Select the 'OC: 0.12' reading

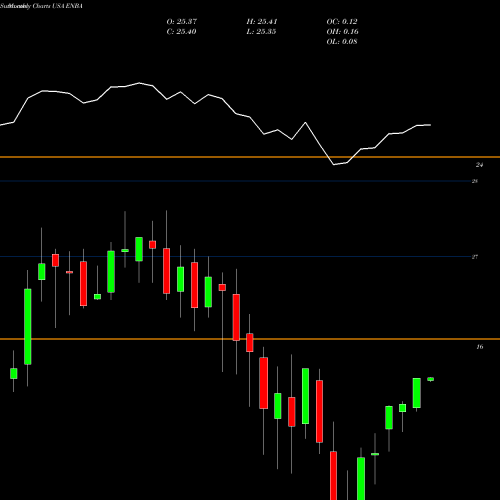342,22
